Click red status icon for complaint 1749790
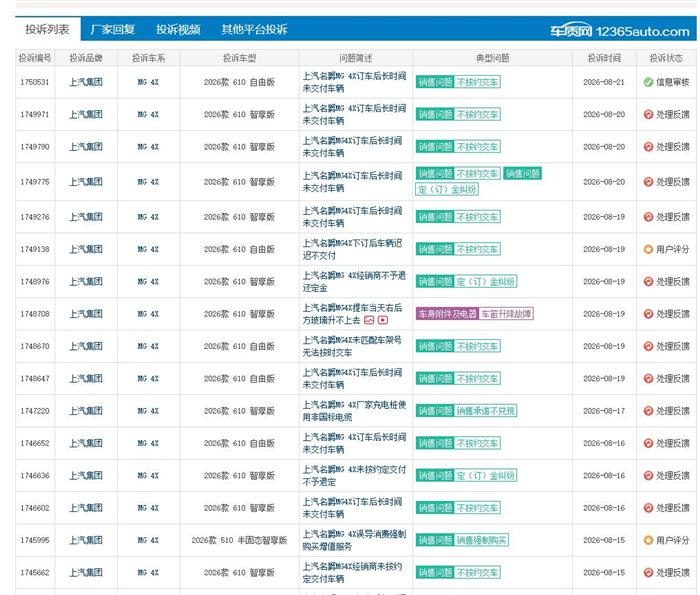The image size is (700, 595). click(648, 147)
